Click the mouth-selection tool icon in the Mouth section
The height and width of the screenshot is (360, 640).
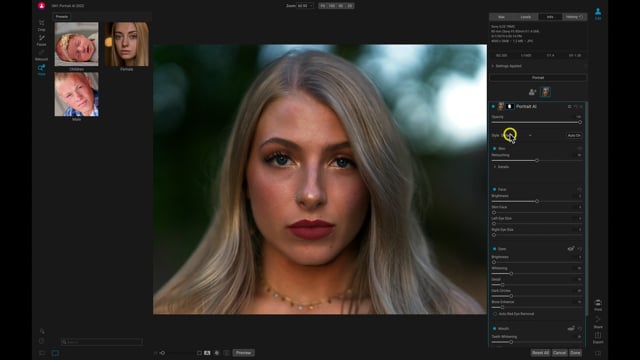click(x=571, y=328)
